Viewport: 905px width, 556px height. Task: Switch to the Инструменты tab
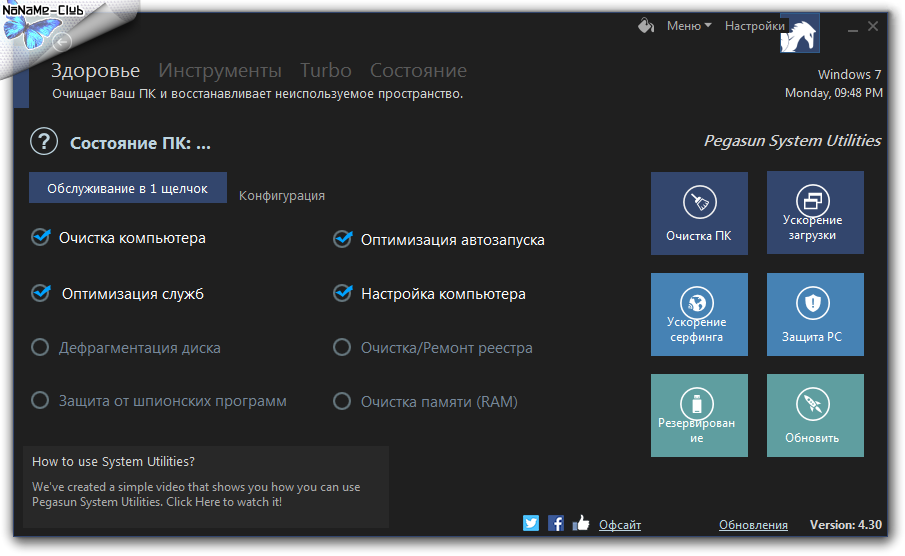click(x=220, y=70)
